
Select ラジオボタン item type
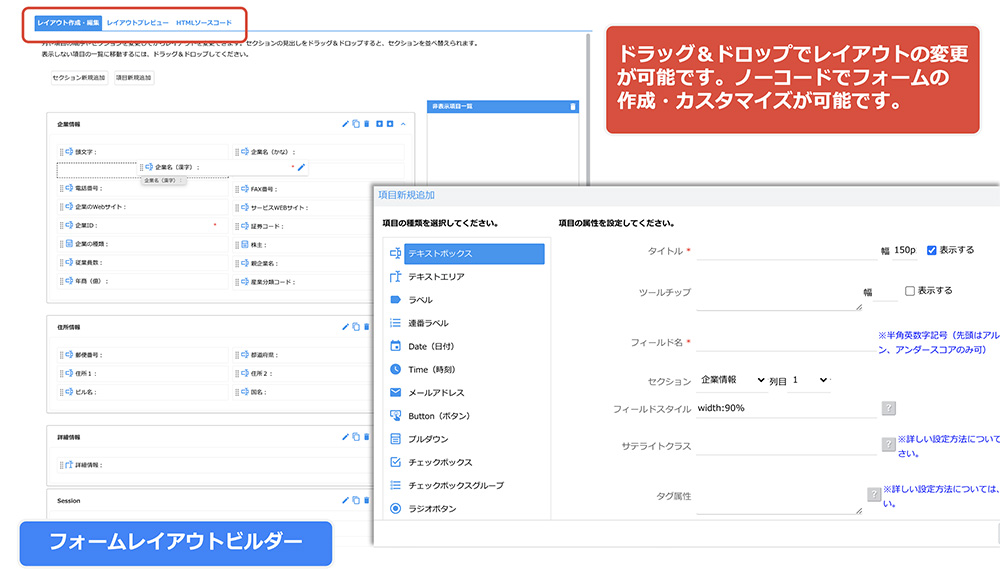click(x=440, y=509)
